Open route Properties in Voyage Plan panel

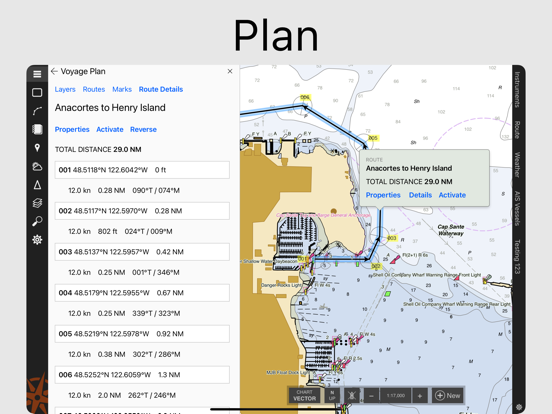point(72,130)
